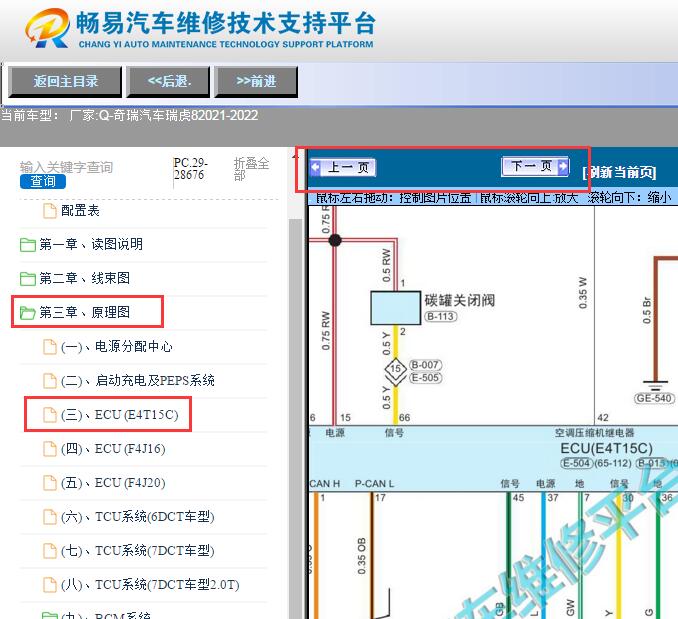Click the page icon for 启动充电及PEPS系统
The height and width of the screenshot is (619, 678).
[x=50, y=381]
